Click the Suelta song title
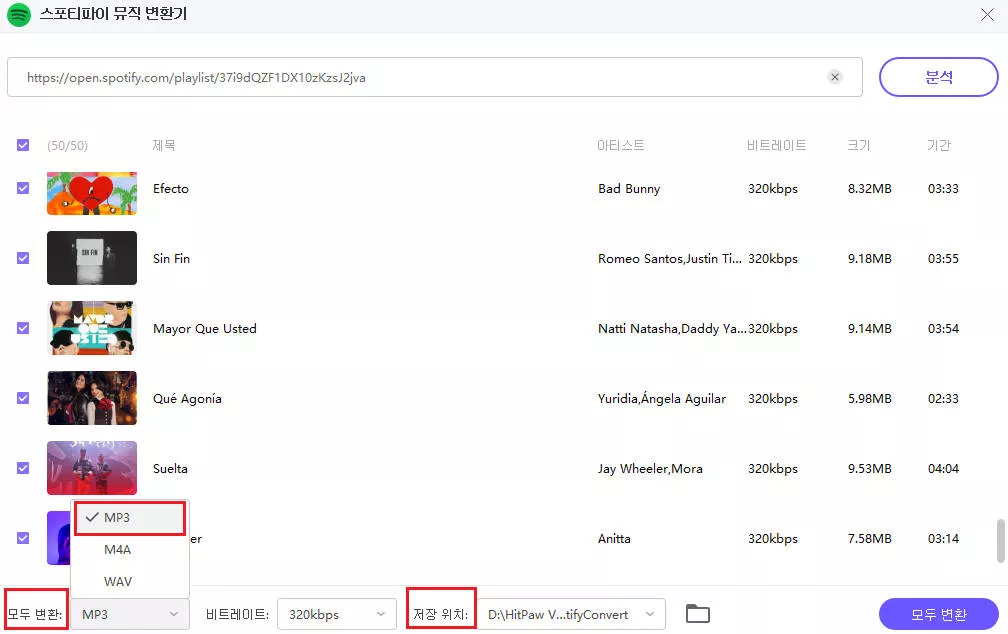Screen dimensions: 1008x634 170,468
